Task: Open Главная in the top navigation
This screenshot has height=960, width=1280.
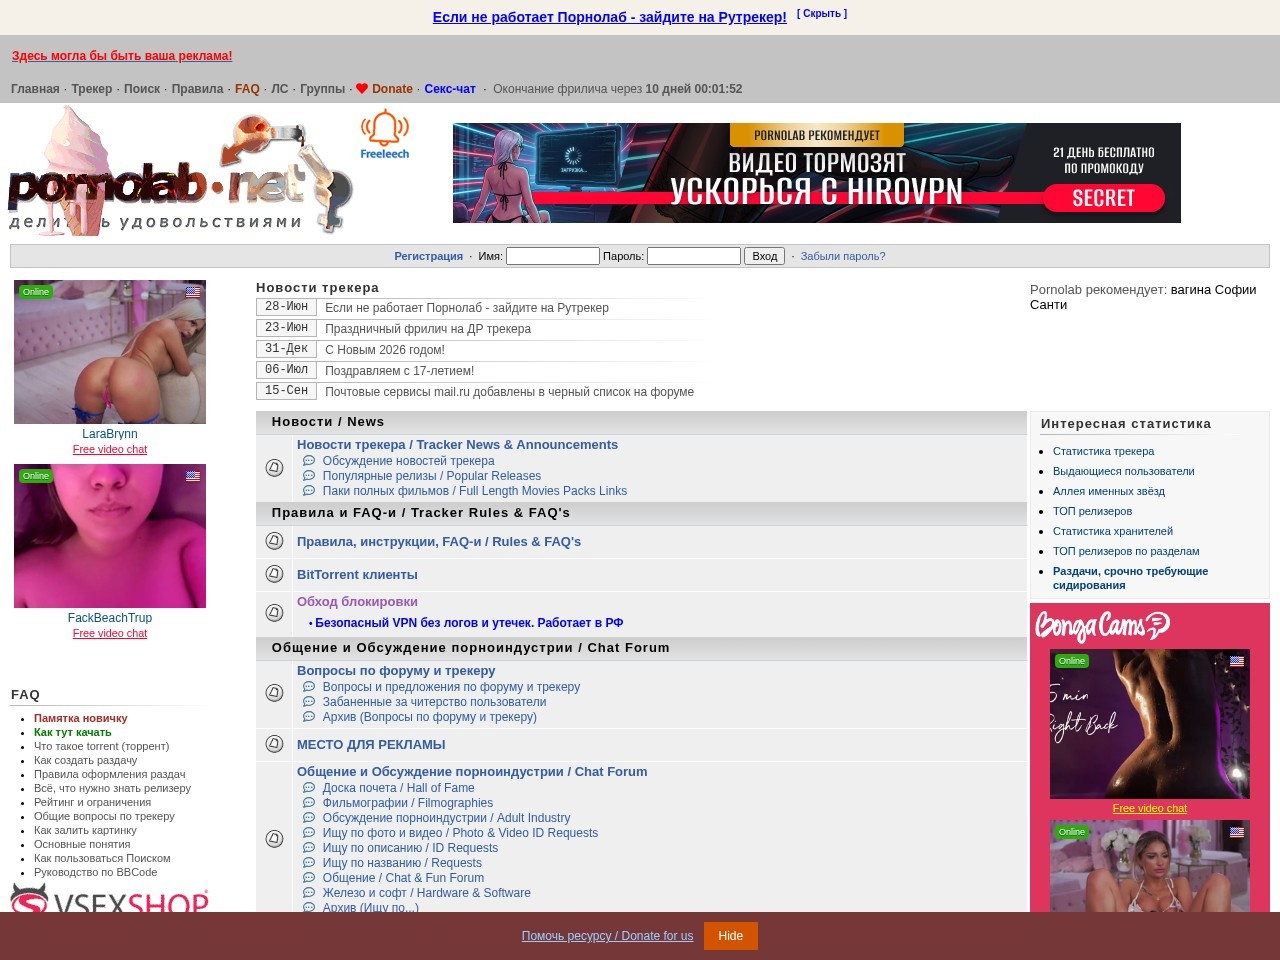Action: [35, 89]
